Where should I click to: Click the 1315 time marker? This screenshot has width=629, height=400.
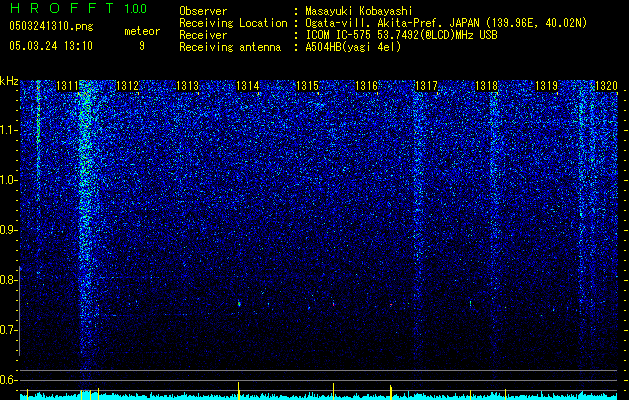307,86
